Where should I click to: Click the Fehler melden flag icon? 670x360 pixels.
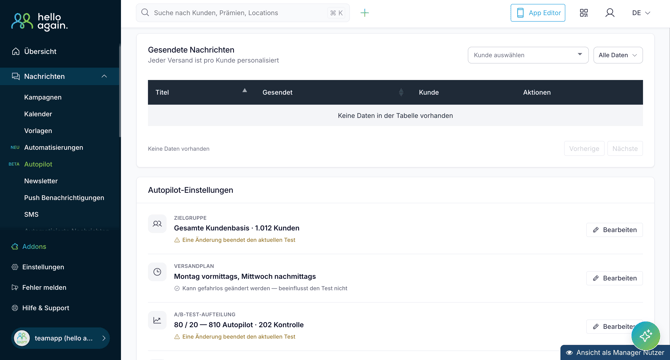tap(15, 287)
